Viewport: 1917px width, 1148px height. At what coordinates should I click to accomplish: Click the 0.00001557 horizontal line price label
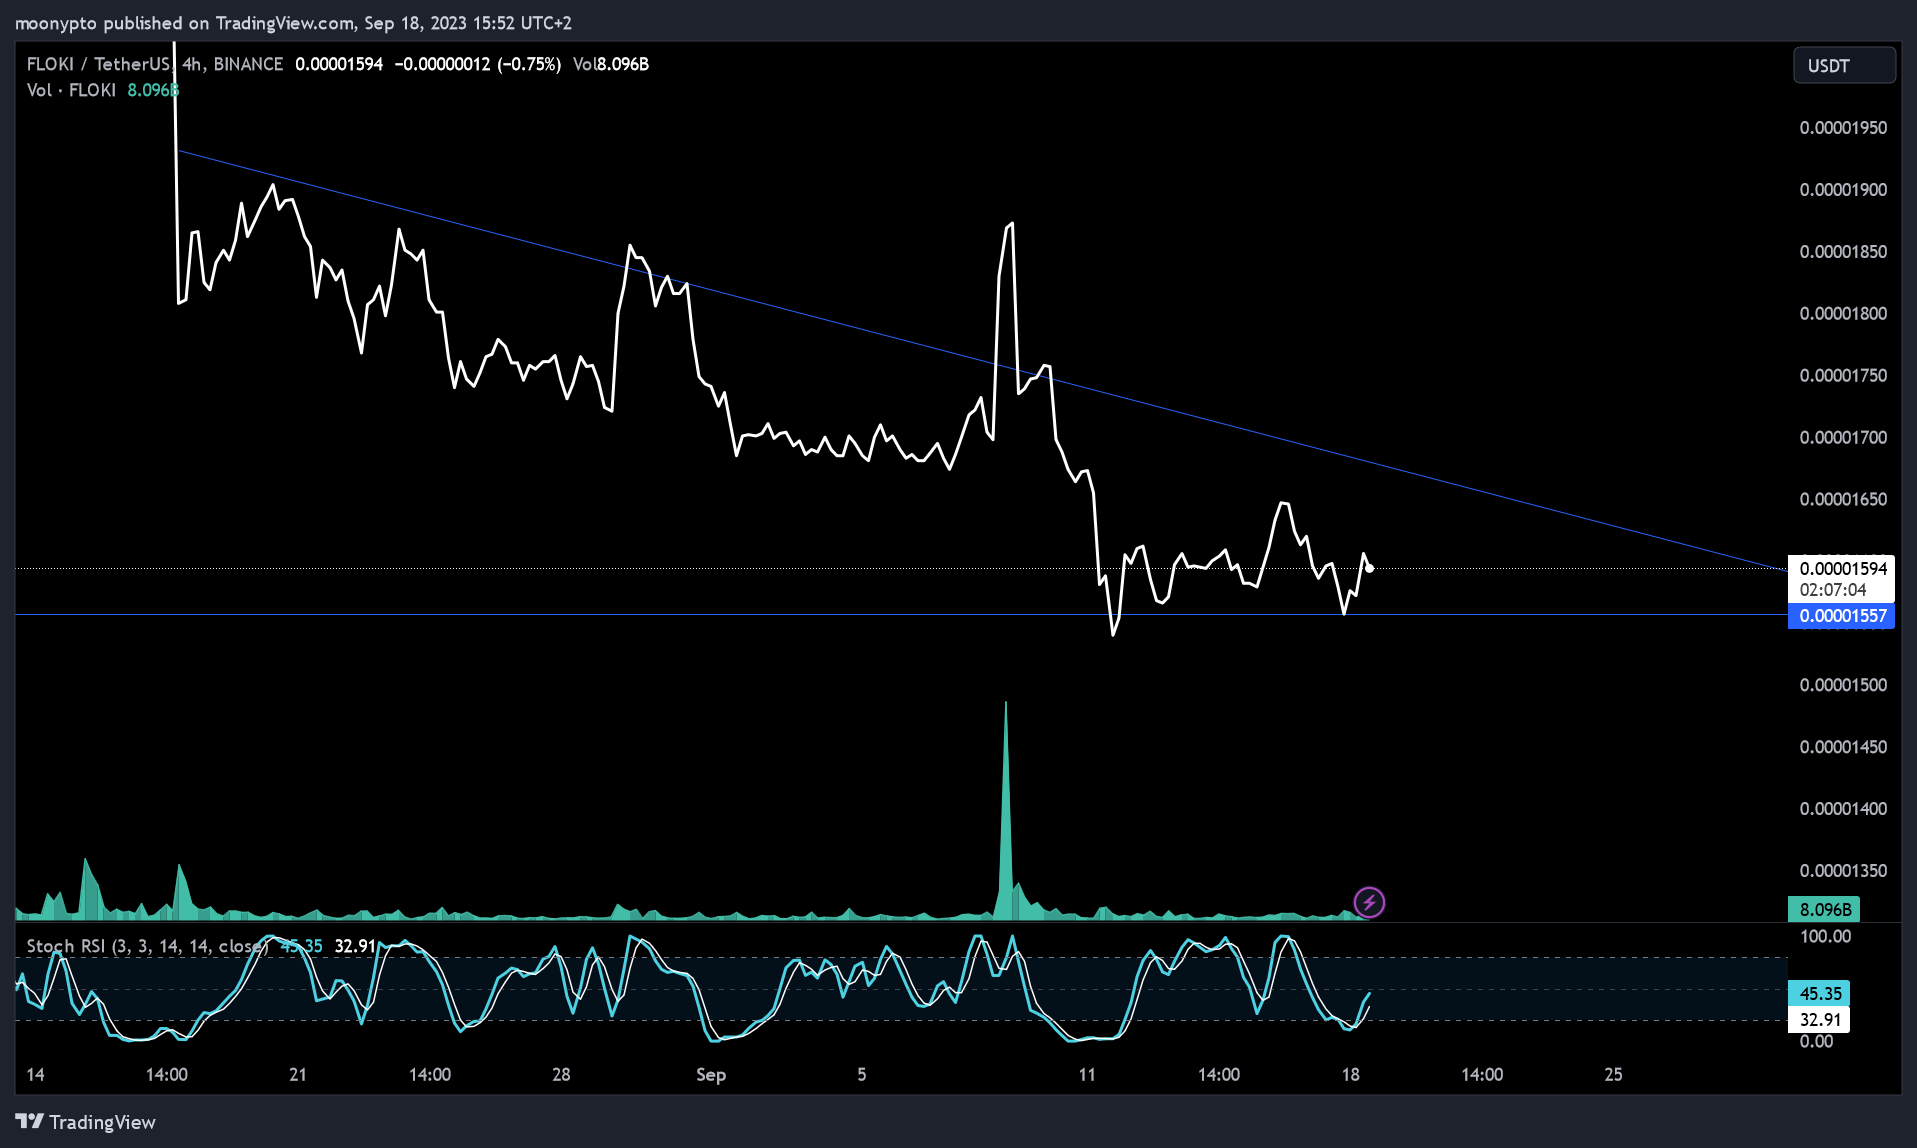[x=1842, y=616]
